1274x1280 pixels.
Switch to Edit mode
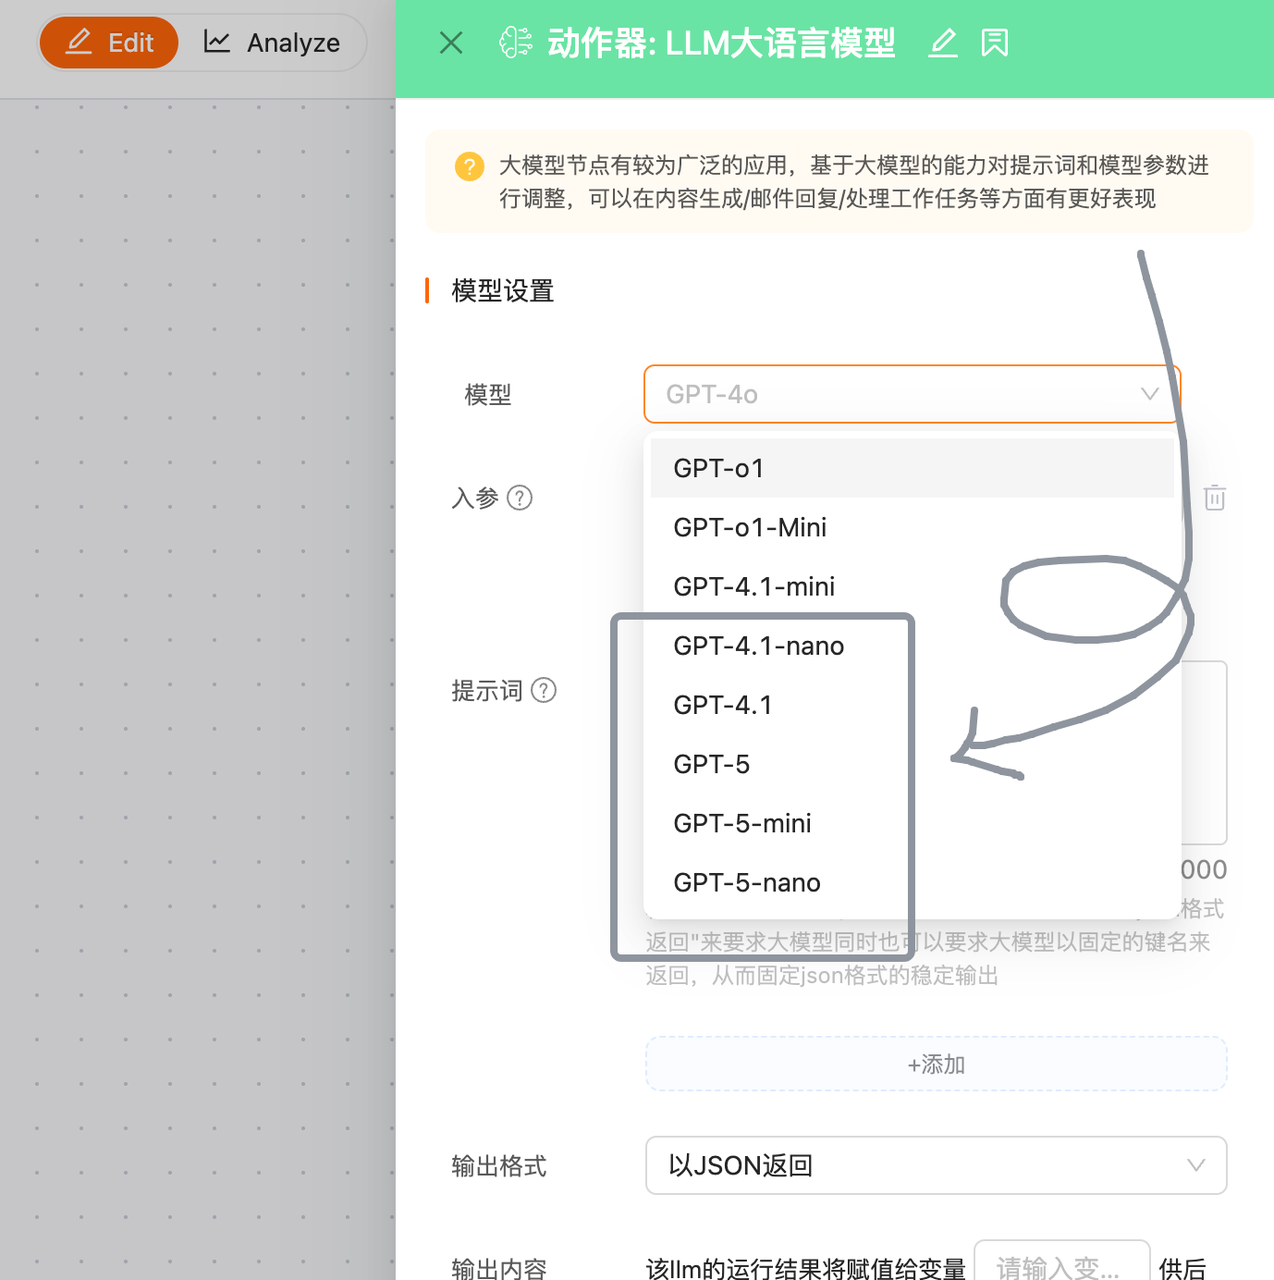(x=109, y=43)
